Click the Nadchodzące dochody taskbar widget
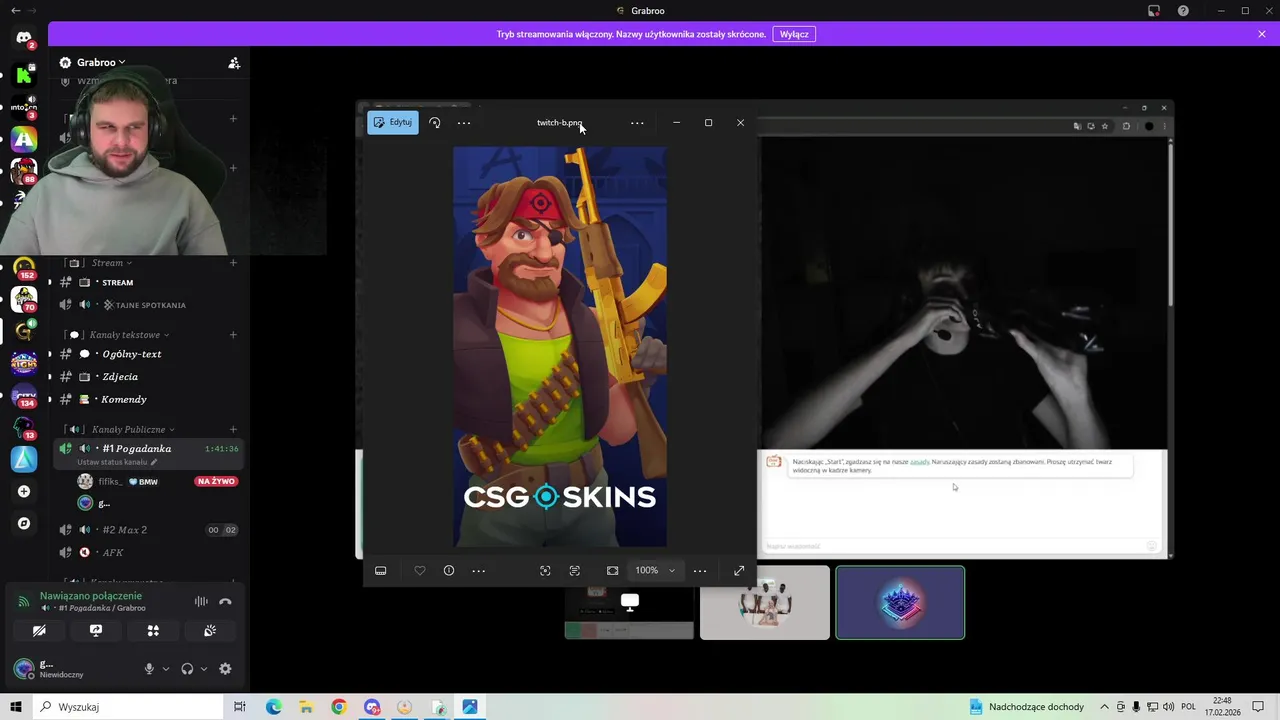 1027,707
